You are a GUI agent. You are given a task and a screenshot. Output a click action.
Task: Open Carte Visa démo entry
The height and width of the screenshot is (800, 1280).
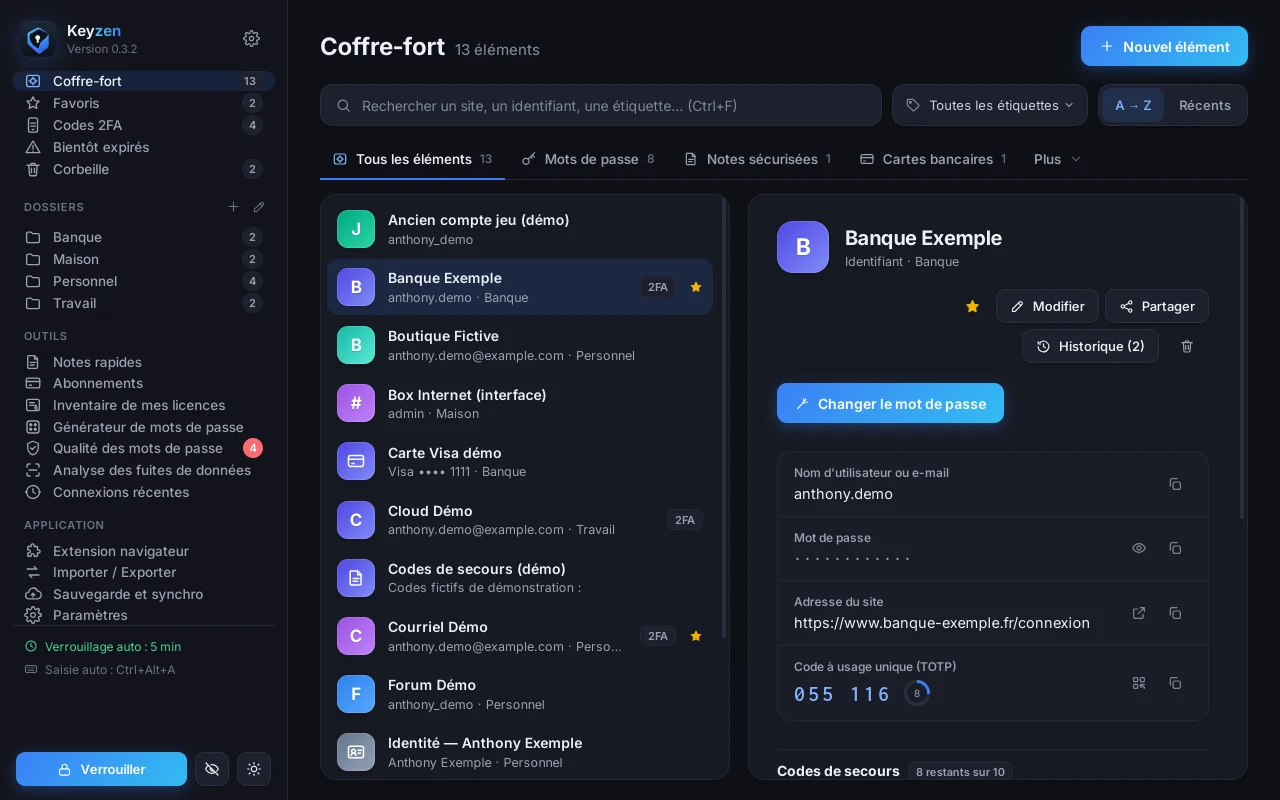pos(520,462)
